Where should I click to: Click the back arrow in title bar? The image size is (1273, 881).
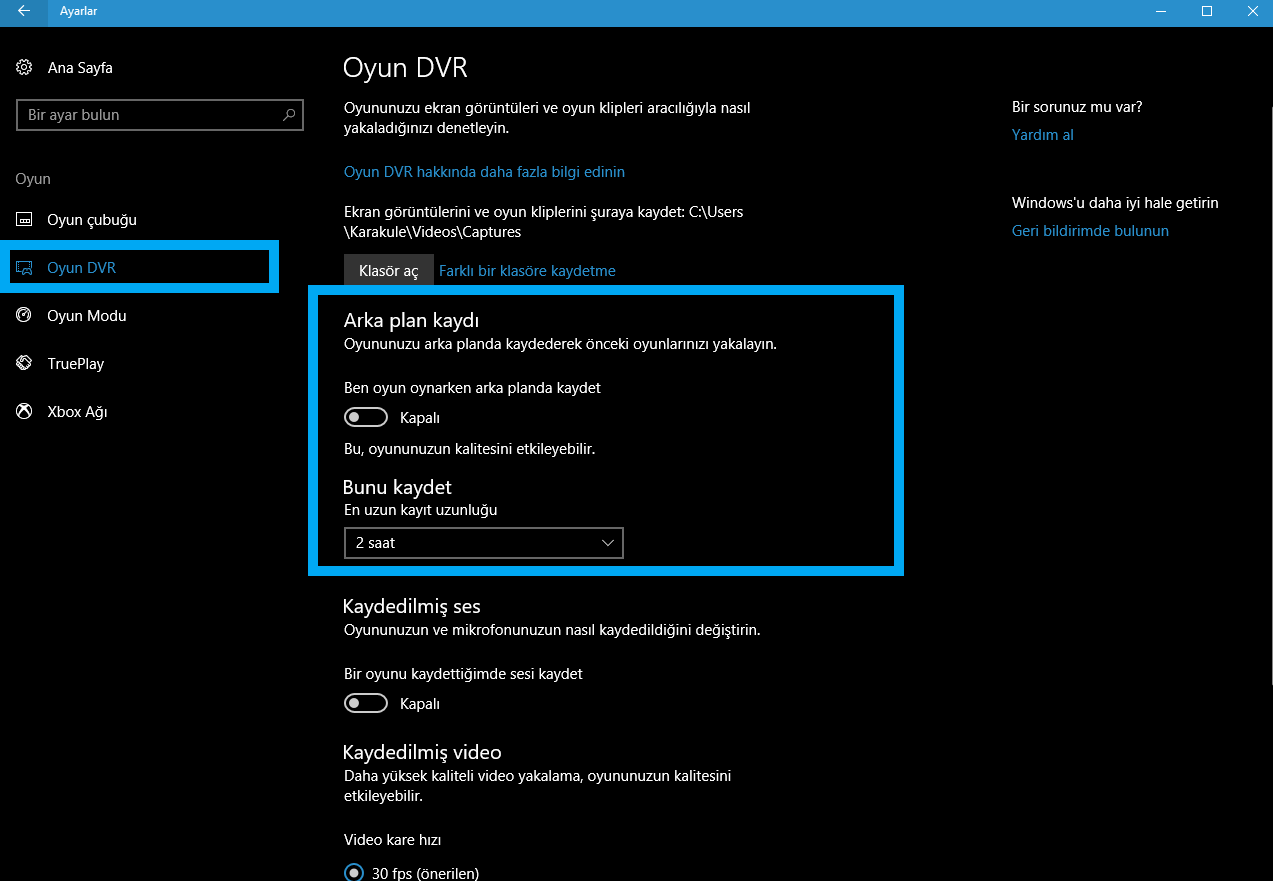(x=23, y=12)
